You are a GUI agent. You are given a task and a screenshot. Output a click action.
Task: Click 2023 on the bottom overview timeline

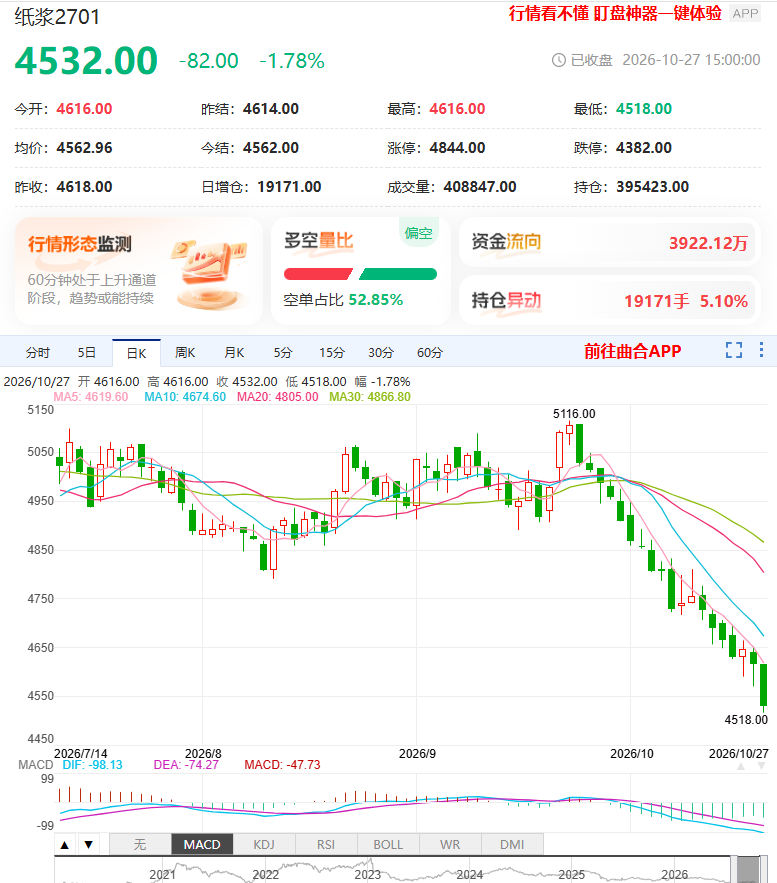(x=368, y=875)
